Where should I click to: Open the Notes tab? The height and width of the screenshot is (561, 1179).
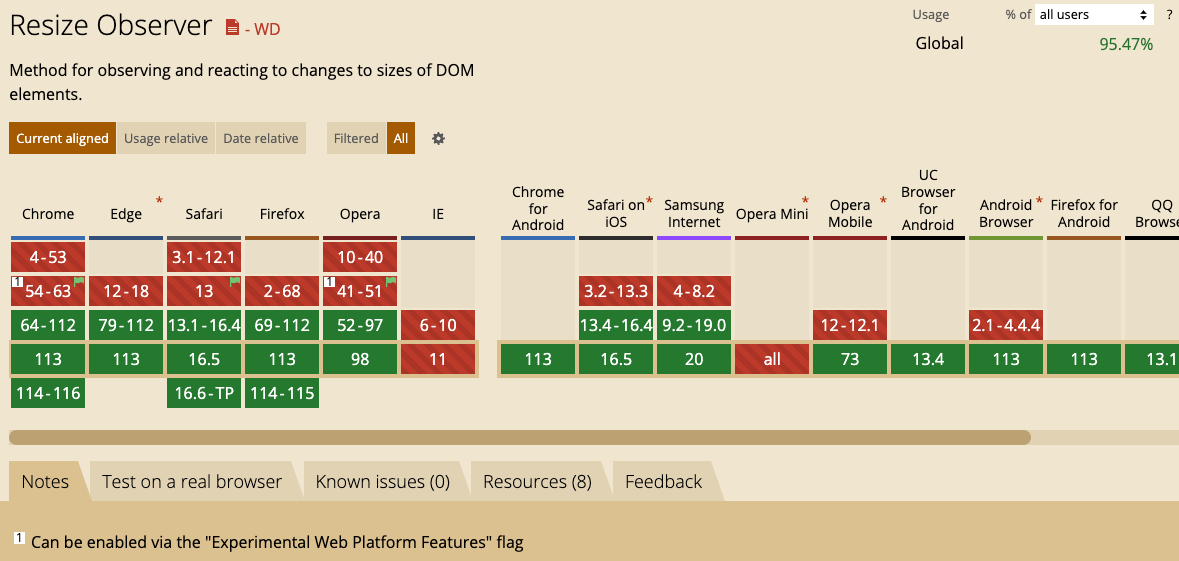tap(45, 481)
